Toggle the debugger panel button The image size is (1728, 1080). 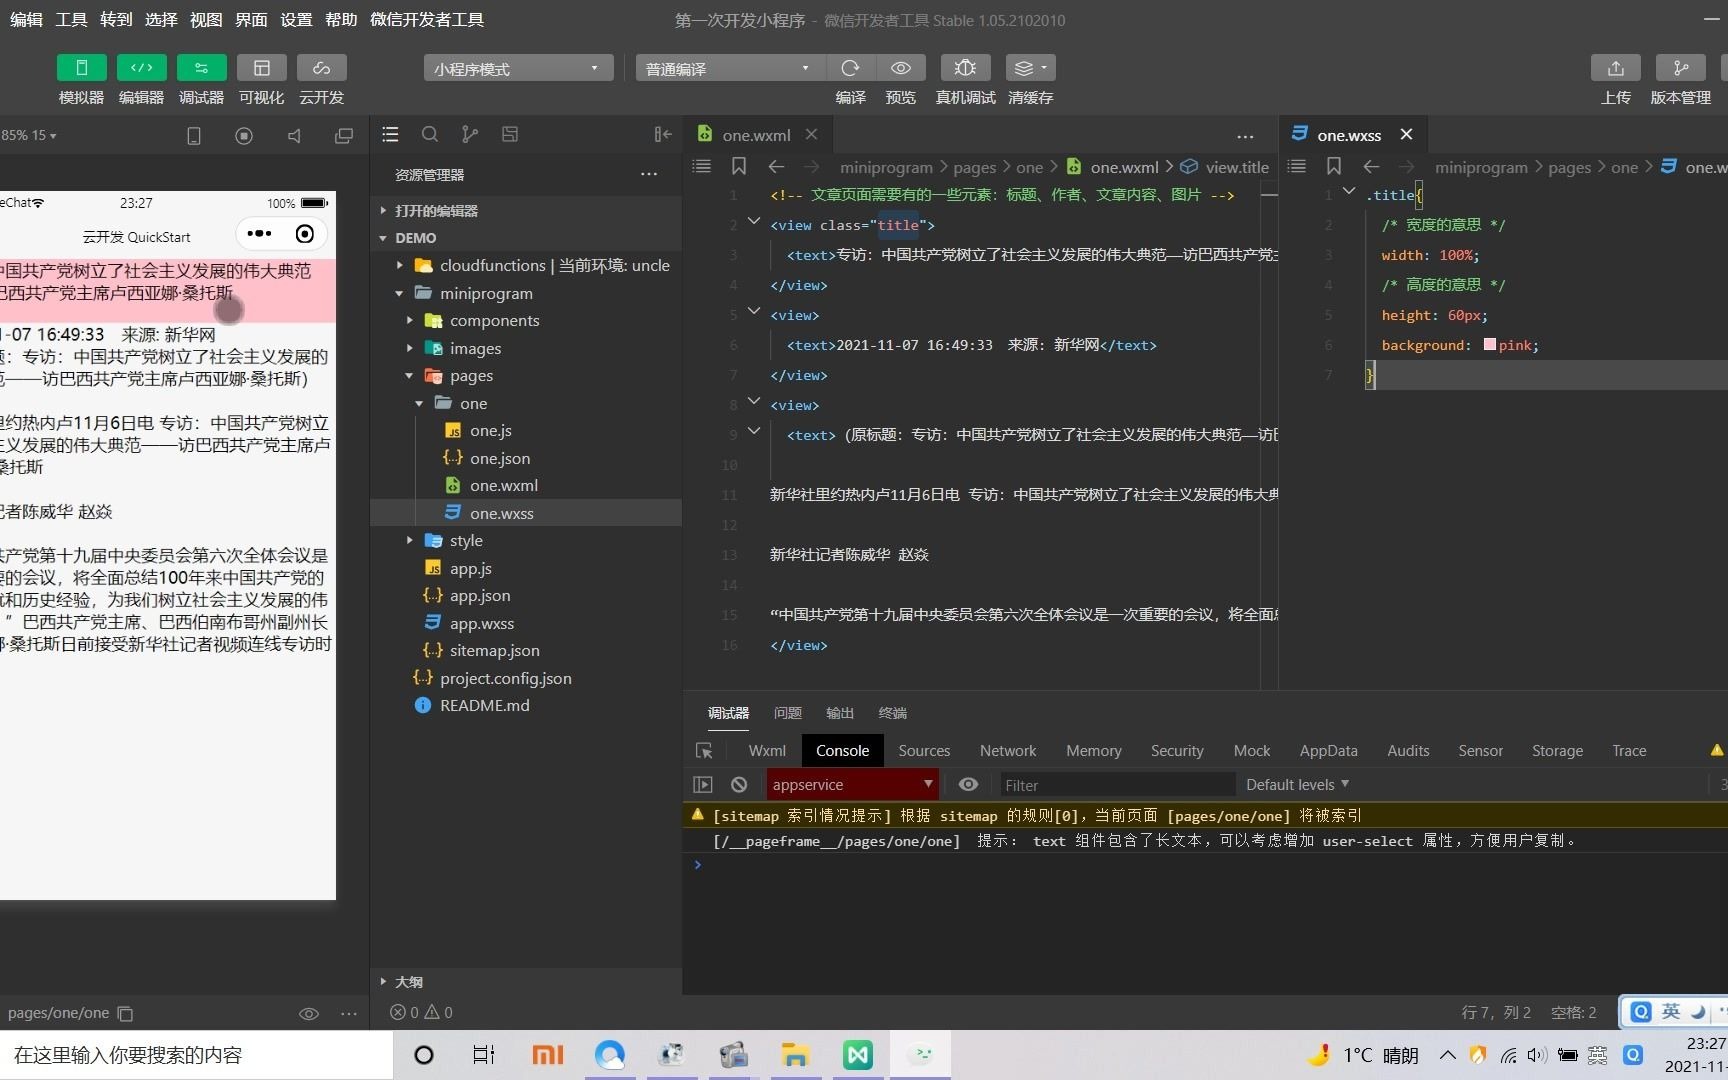point(201,67)
